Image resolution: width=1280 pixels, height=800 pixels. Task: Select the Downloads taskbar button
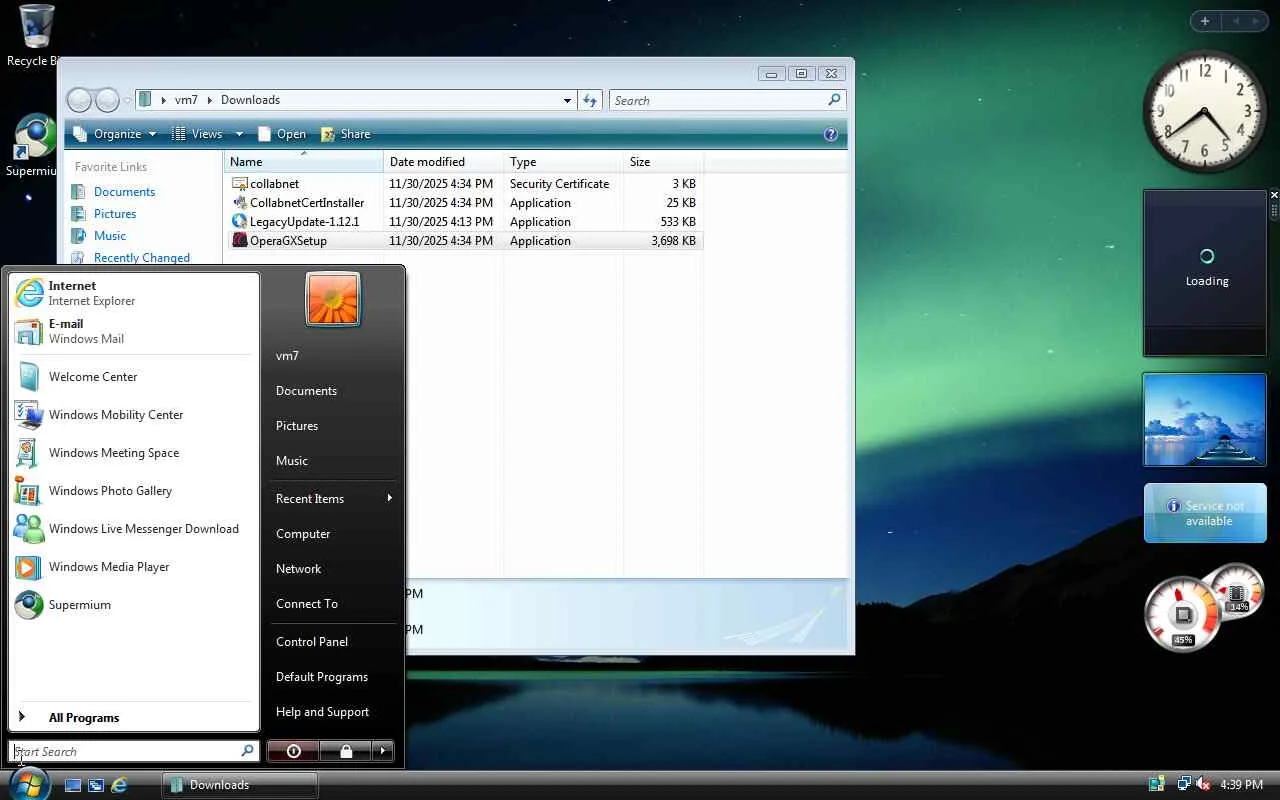tap(240, 785)
